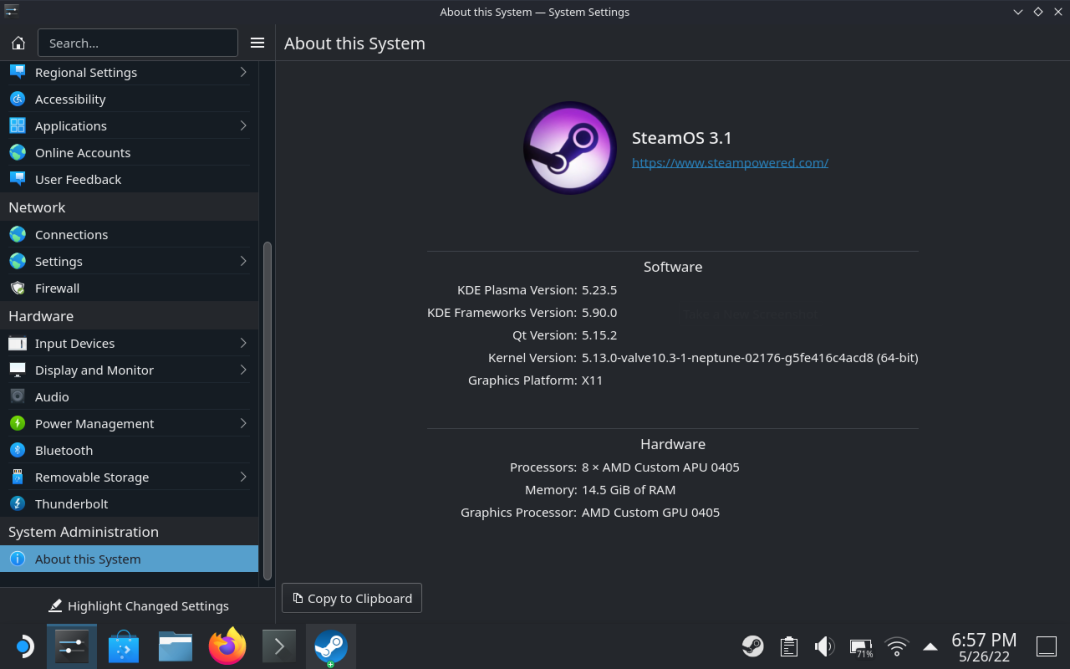Click the User Feedback icon
1070x669 pixels.
coord(18,179)
